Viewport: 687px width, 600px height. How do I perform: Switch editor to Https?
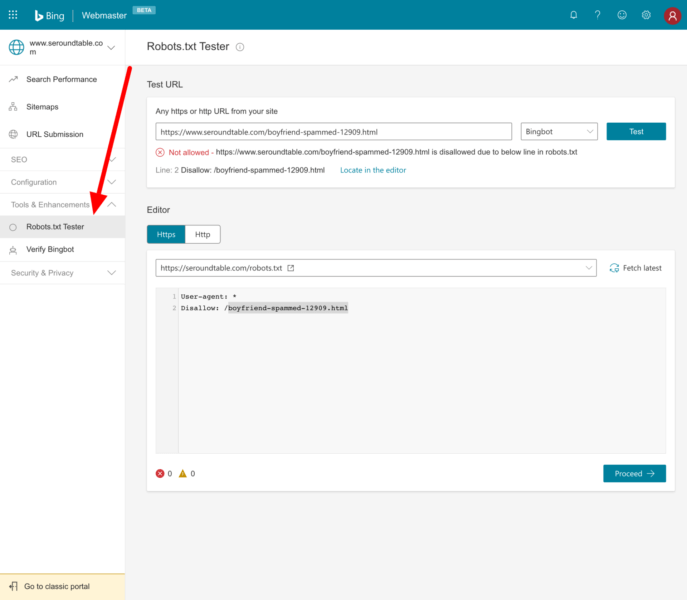point(165,234)
